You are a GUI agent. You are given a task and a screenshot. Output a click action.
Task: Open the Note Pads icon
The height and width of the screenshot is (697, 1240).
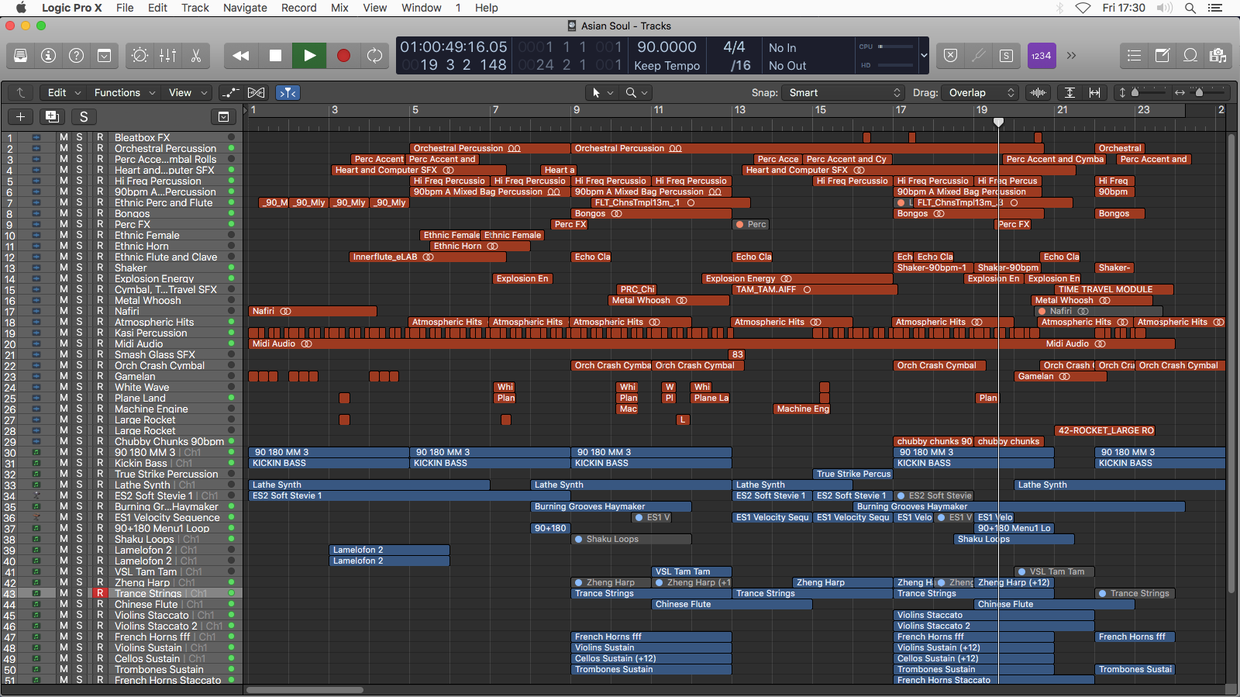(1162, 57)
